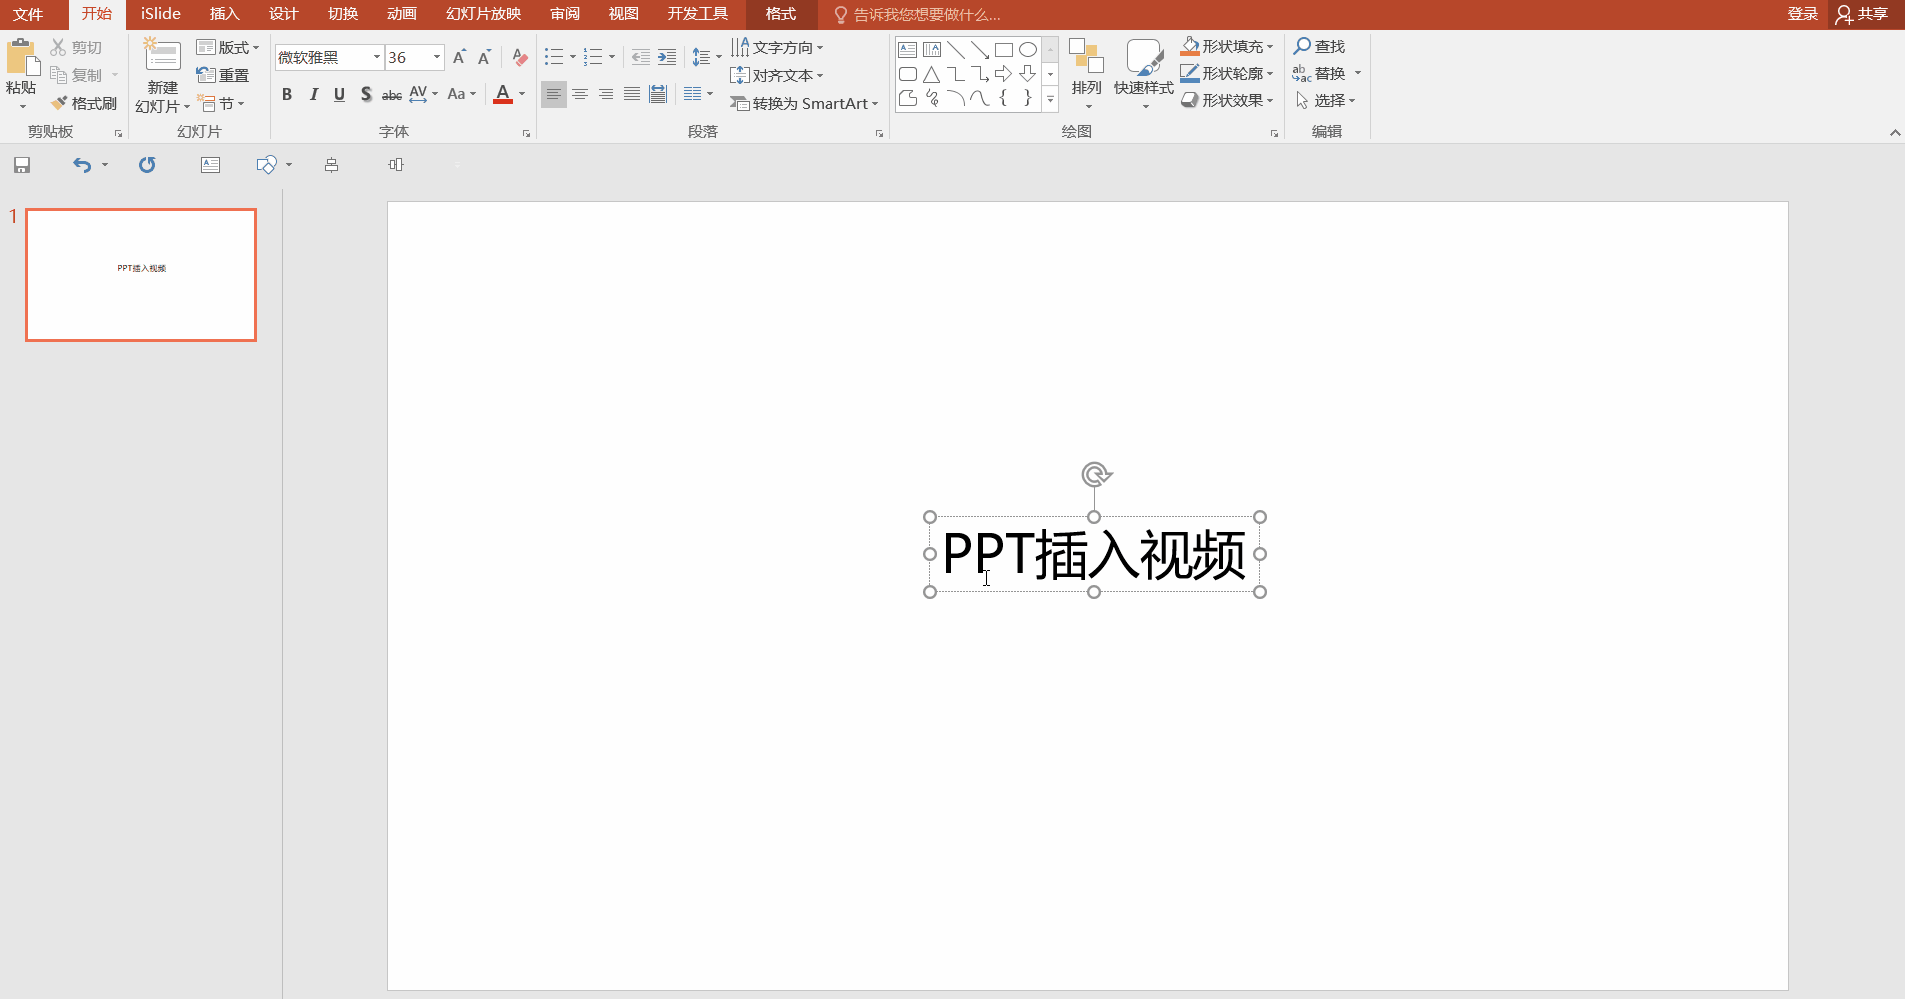Screen dimensions: 1905x999
Task: Enable strikethrough formatting
Action: pos(390,94)
